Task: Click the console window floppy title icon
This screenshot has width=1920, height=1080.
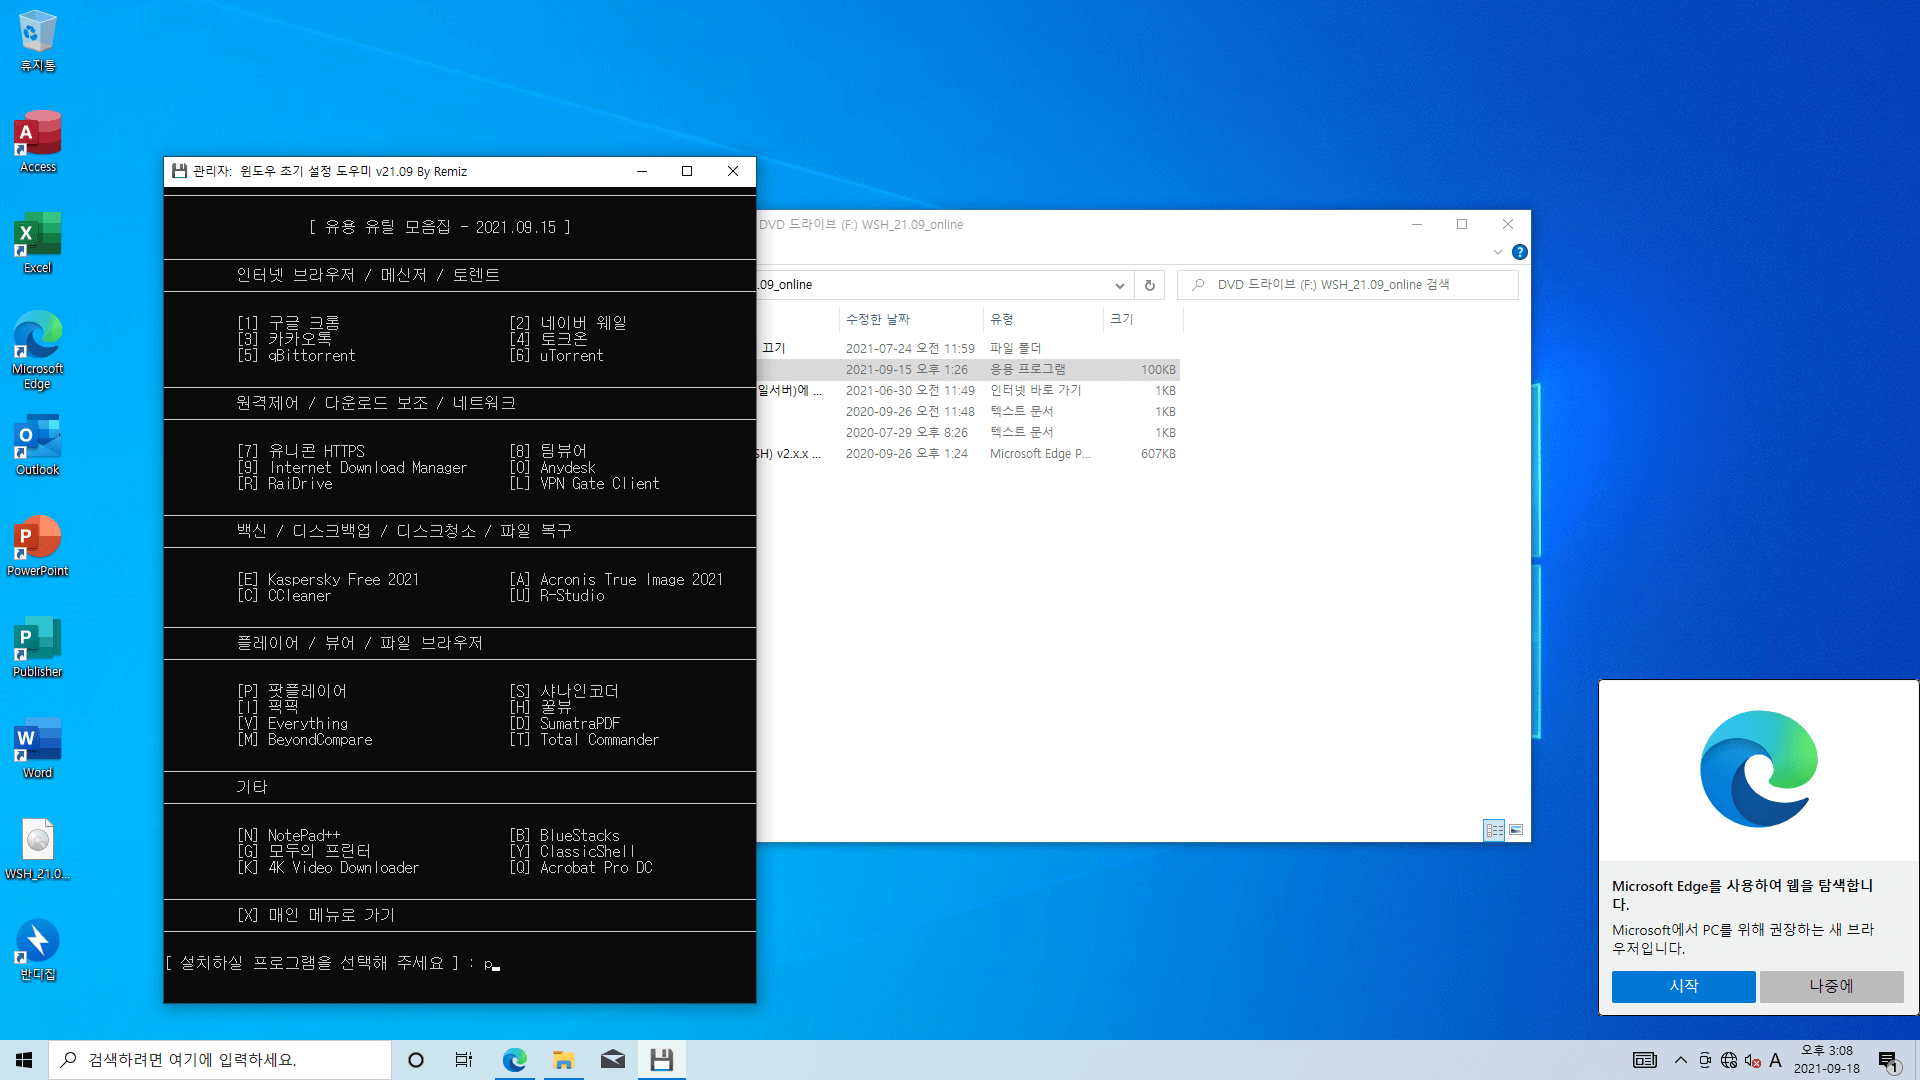Action: (x=179, y=171)
